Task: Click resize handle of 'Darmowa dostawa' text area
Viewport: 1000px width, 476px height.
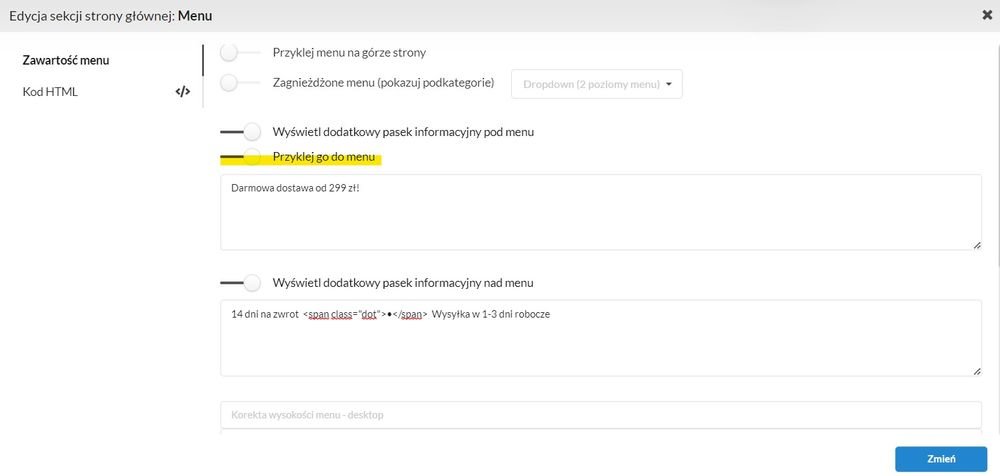Action: 977,246
